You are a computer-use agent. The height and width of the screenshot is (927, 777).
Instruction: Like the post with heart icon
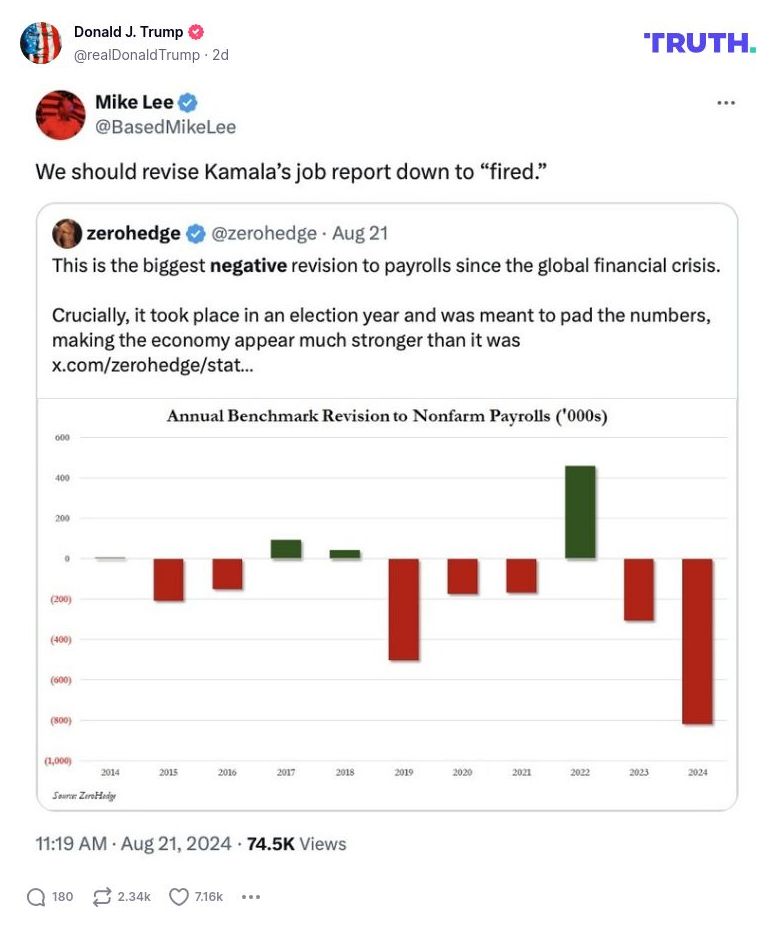point(179,897)
